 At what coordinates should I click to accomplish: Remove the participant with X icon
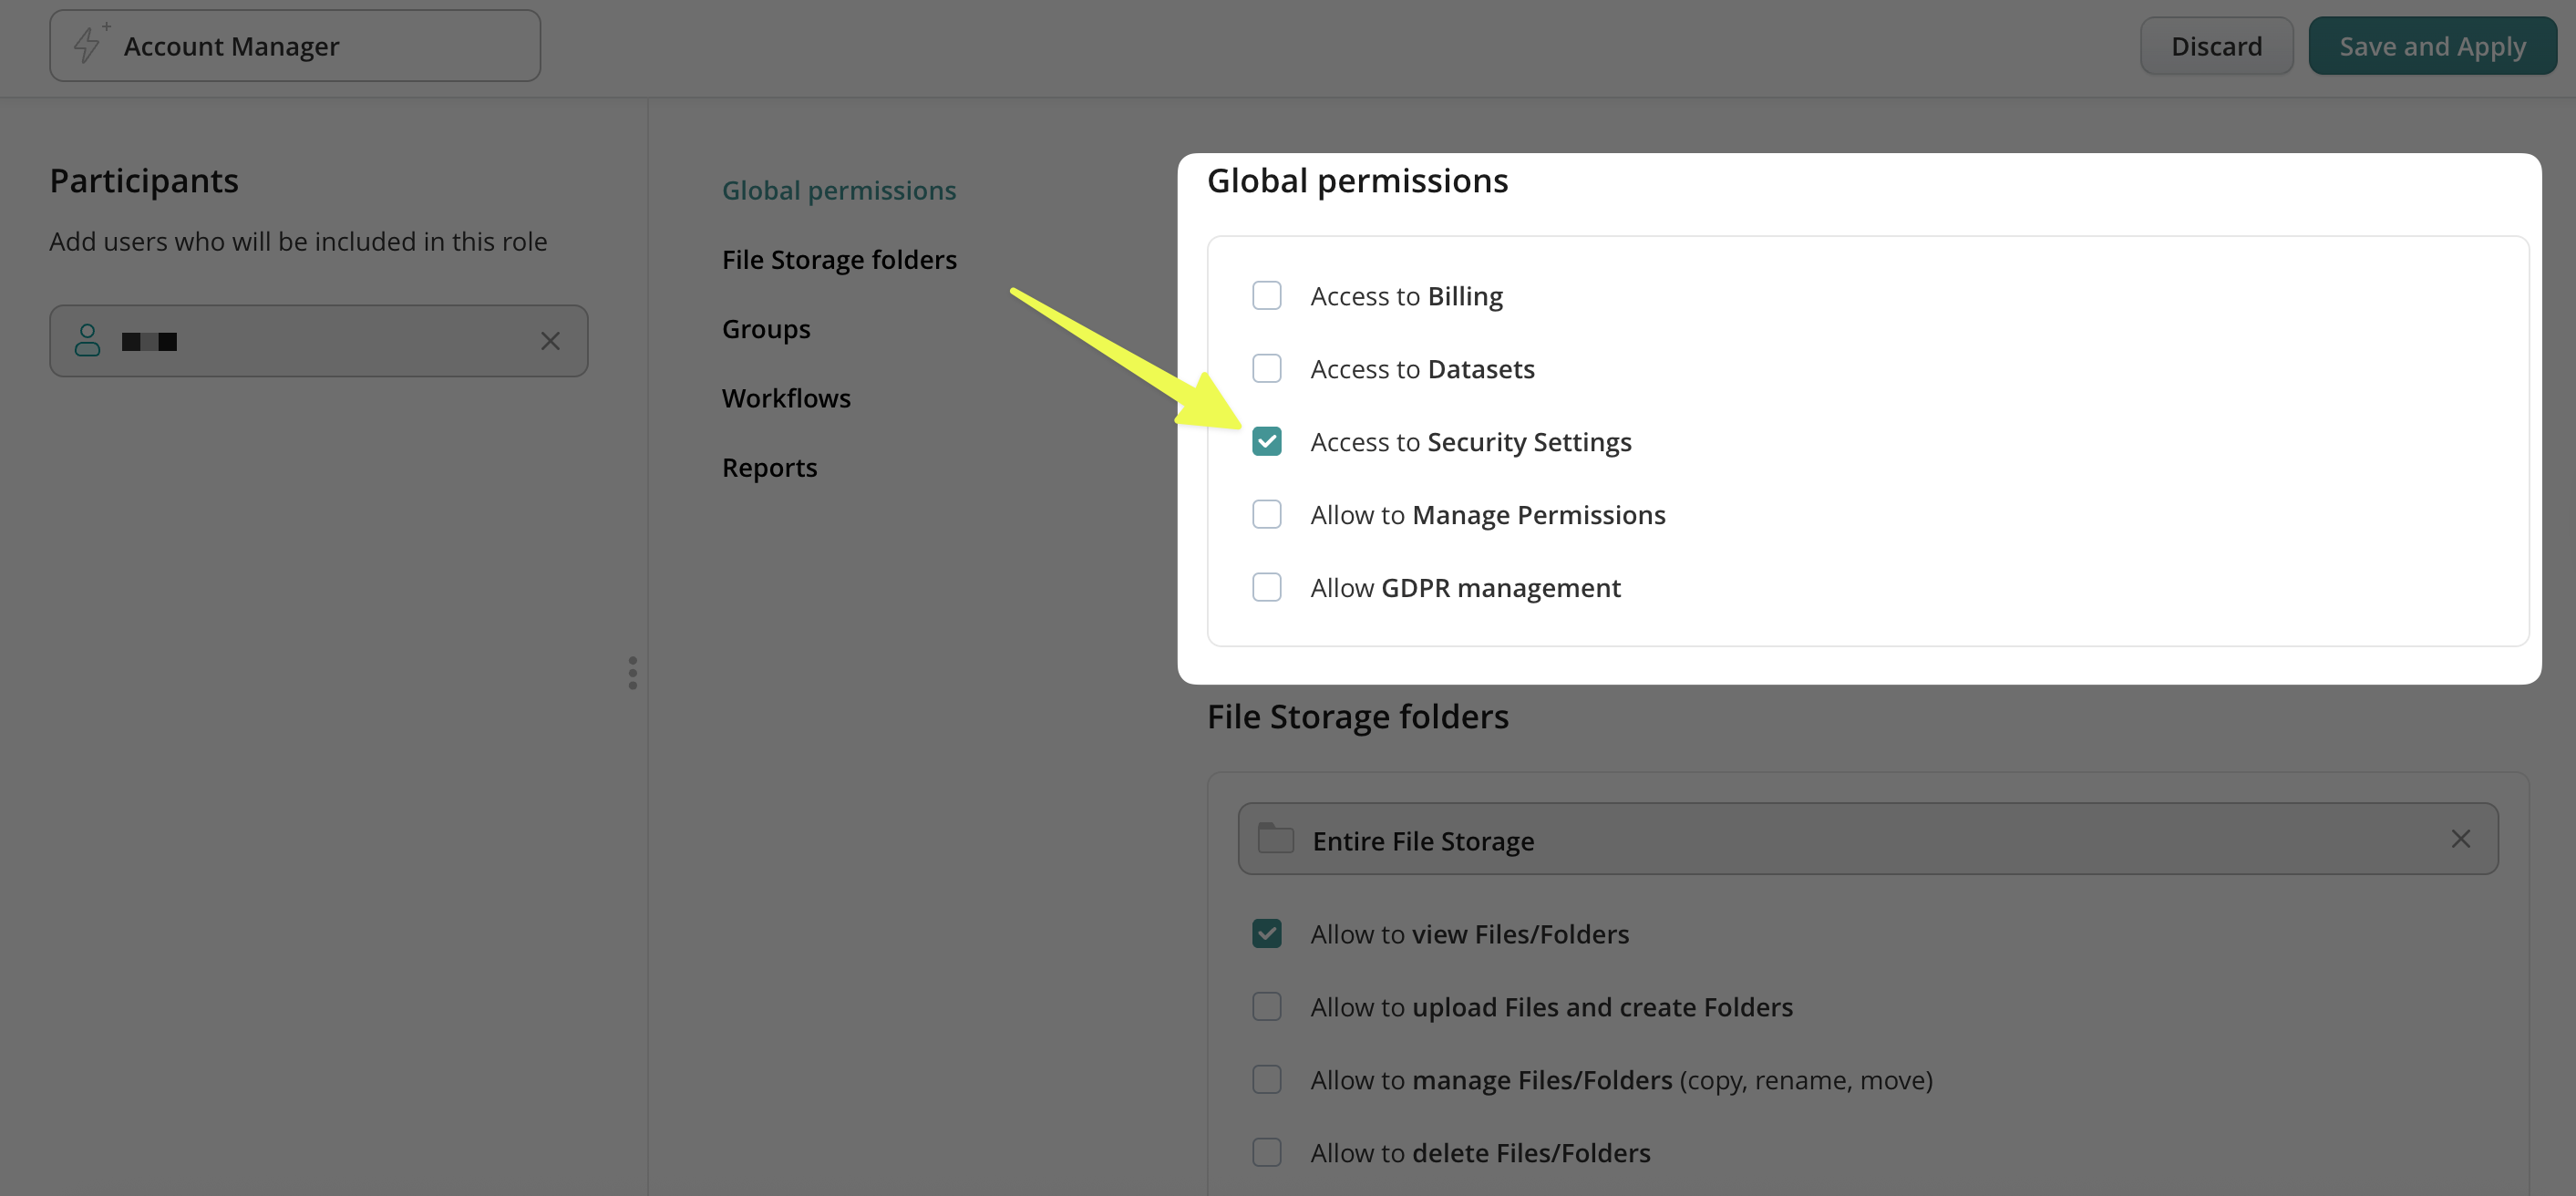550,341
